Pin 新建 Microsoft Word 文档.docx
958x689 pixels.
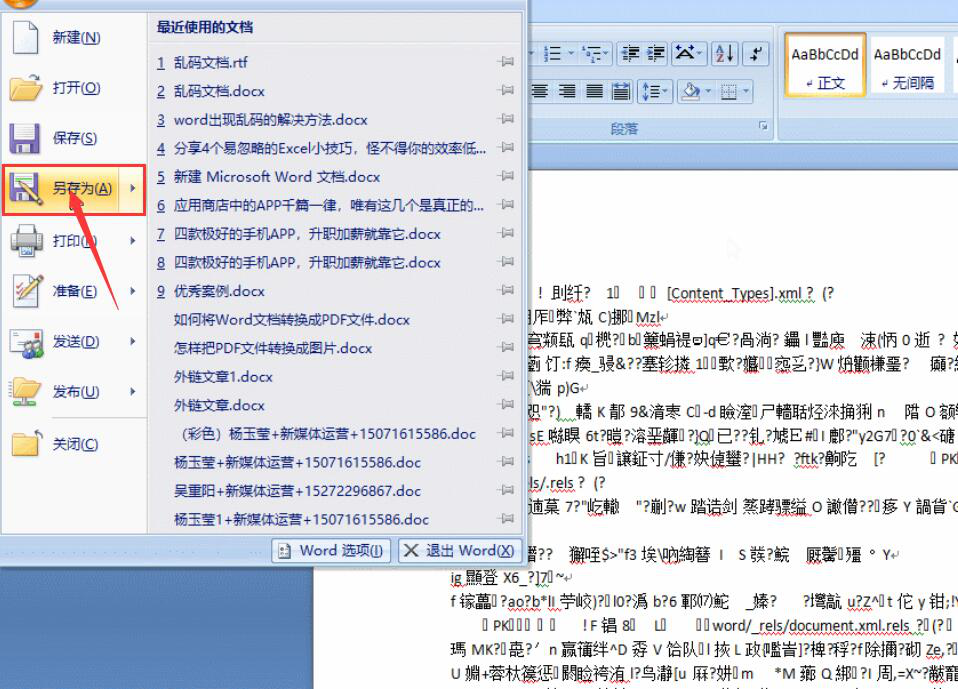point(506,176)
